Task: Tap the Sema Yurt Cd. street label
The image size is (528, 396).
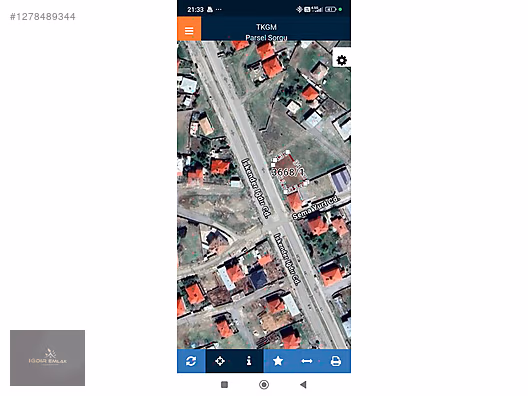Action: [316, 207]
